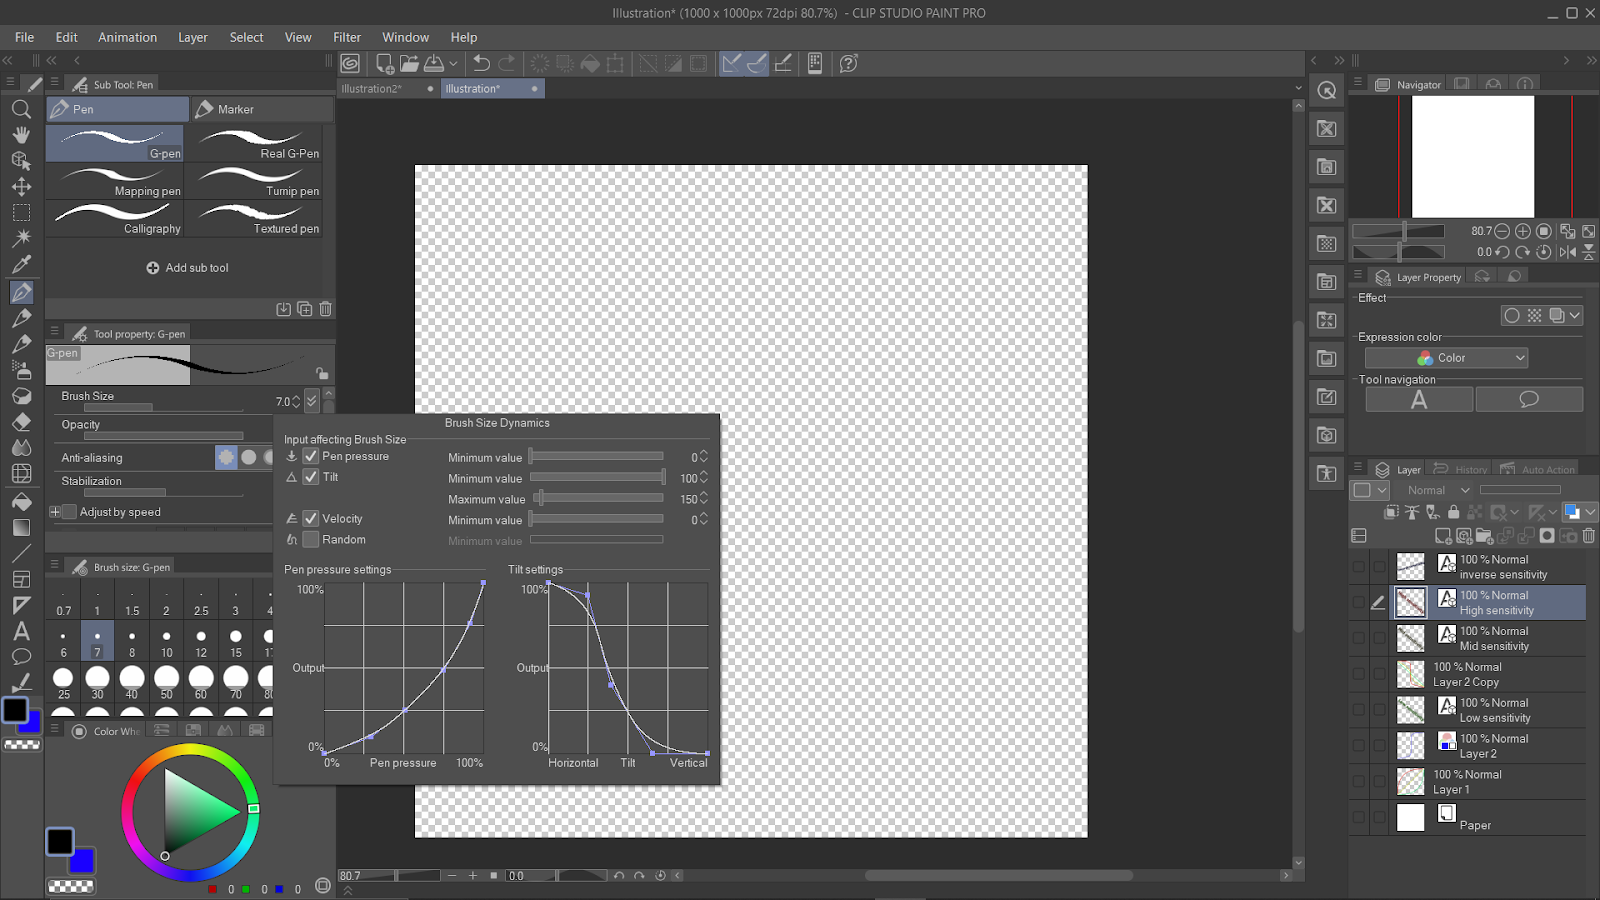1600x900 pixels.
Task: Toggle visibility of Layer 2 Copy
Action: (x=1358, y=674)
